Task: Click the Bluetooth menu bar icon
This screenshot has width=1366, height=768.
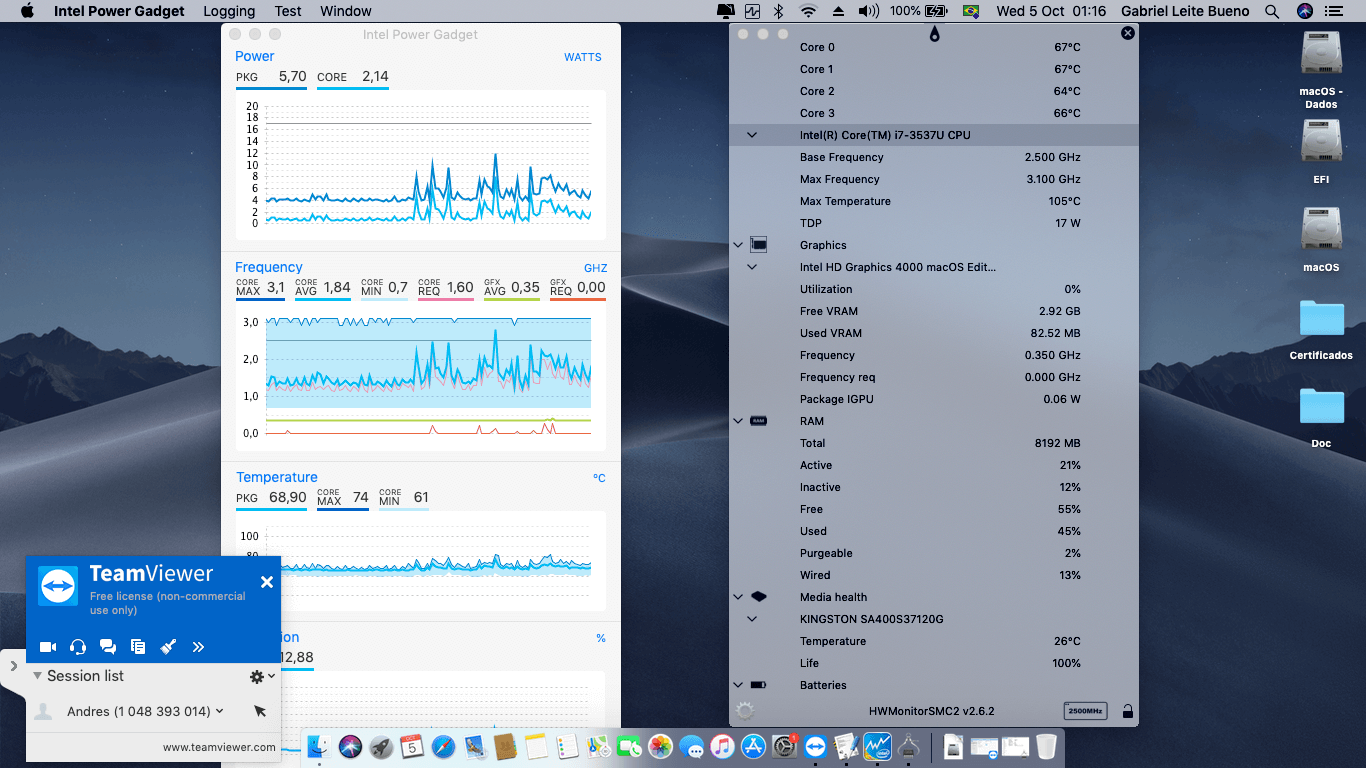Action: [780, 11]
